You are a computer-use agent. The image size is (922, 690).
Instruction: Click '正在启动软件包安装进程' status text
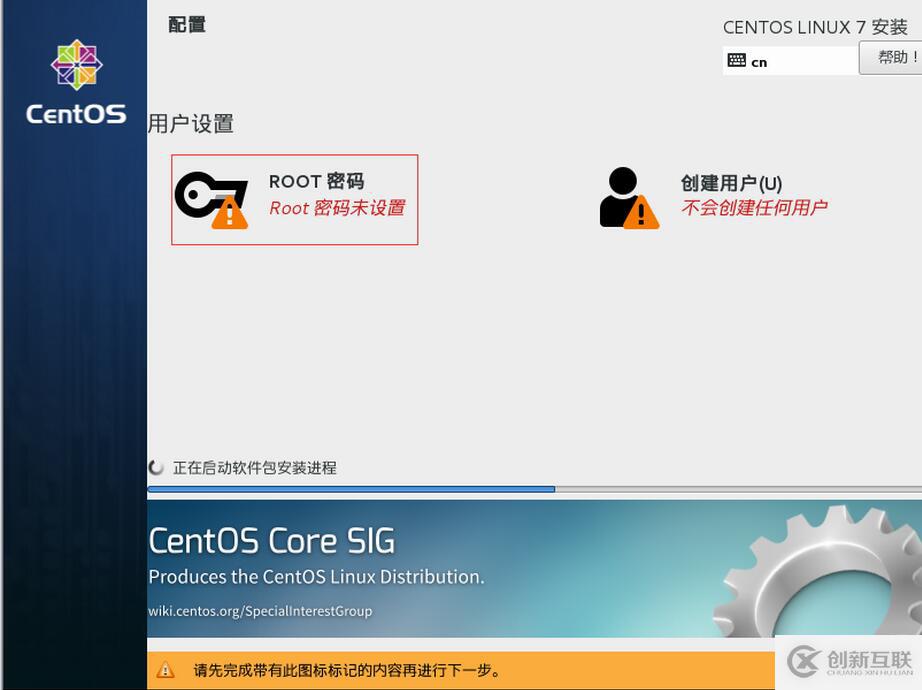point(255,468)
